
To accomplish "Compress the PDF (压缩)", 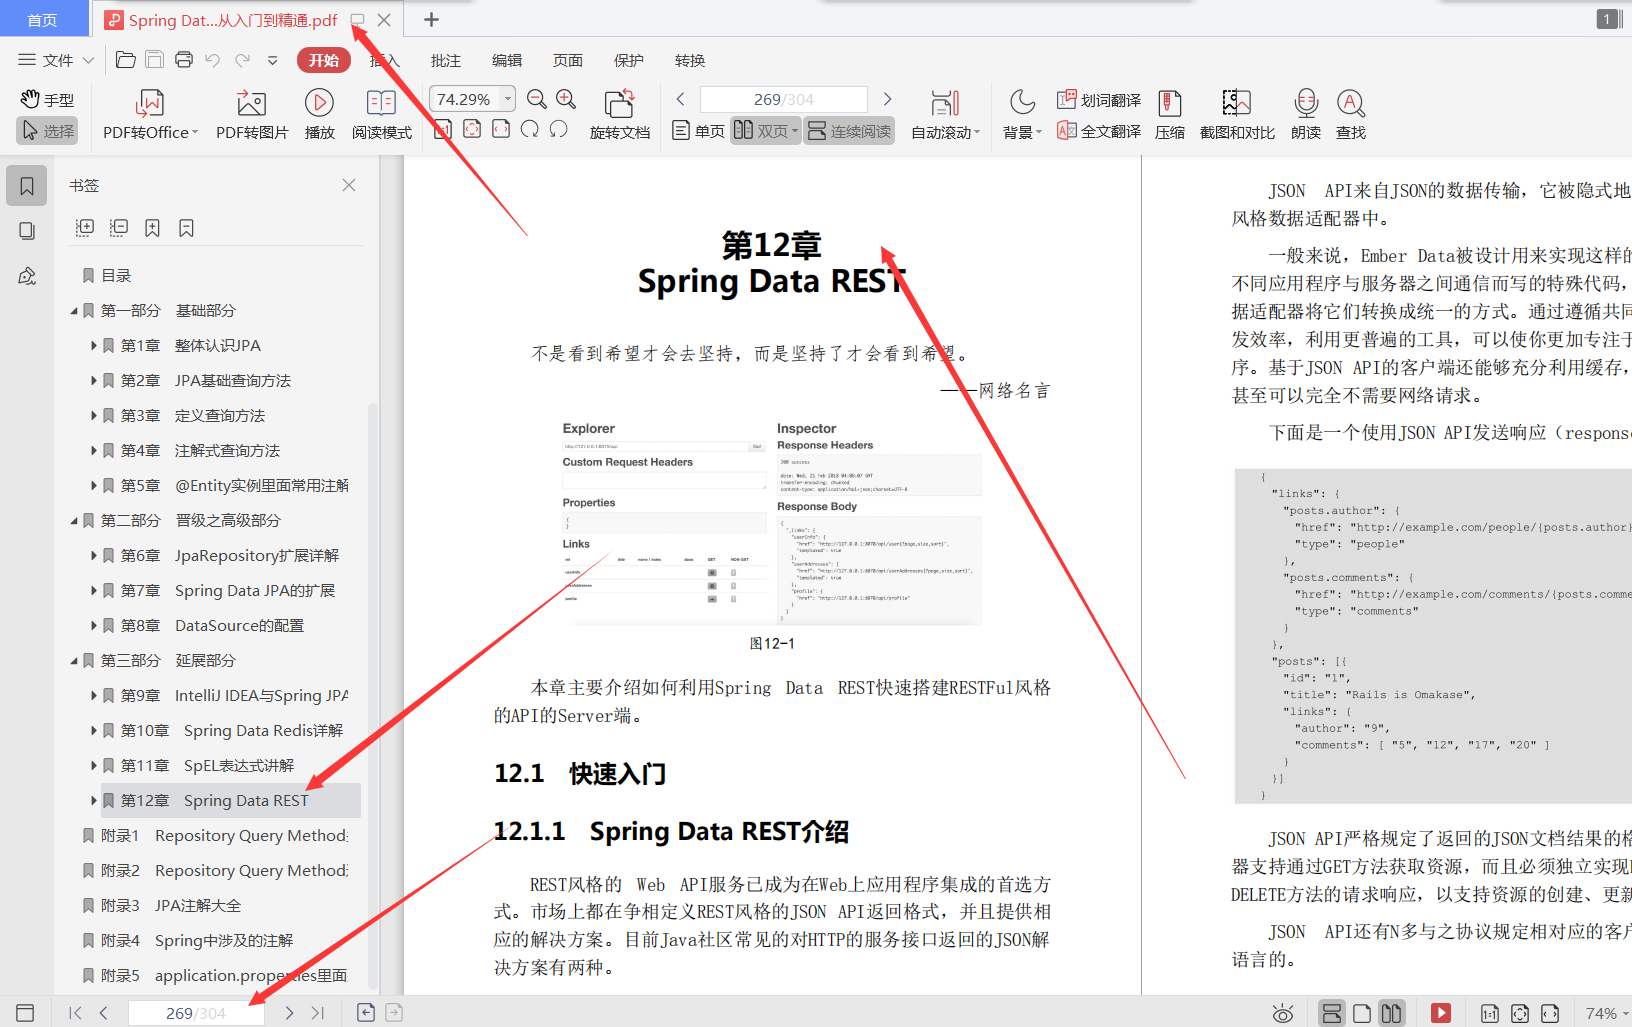I will (x=1169, y=115).
